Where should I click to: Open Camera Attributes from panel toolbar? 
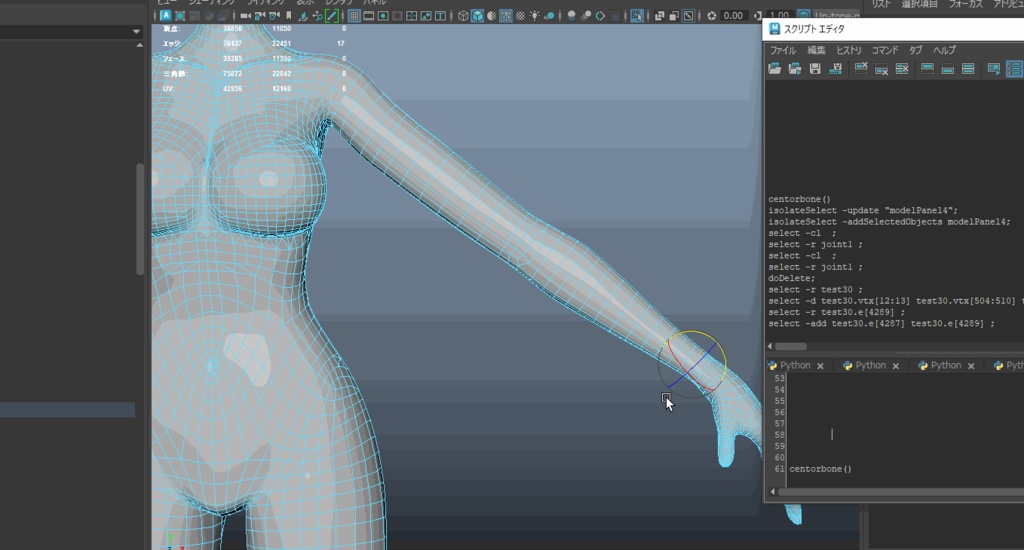pos(274,16)
